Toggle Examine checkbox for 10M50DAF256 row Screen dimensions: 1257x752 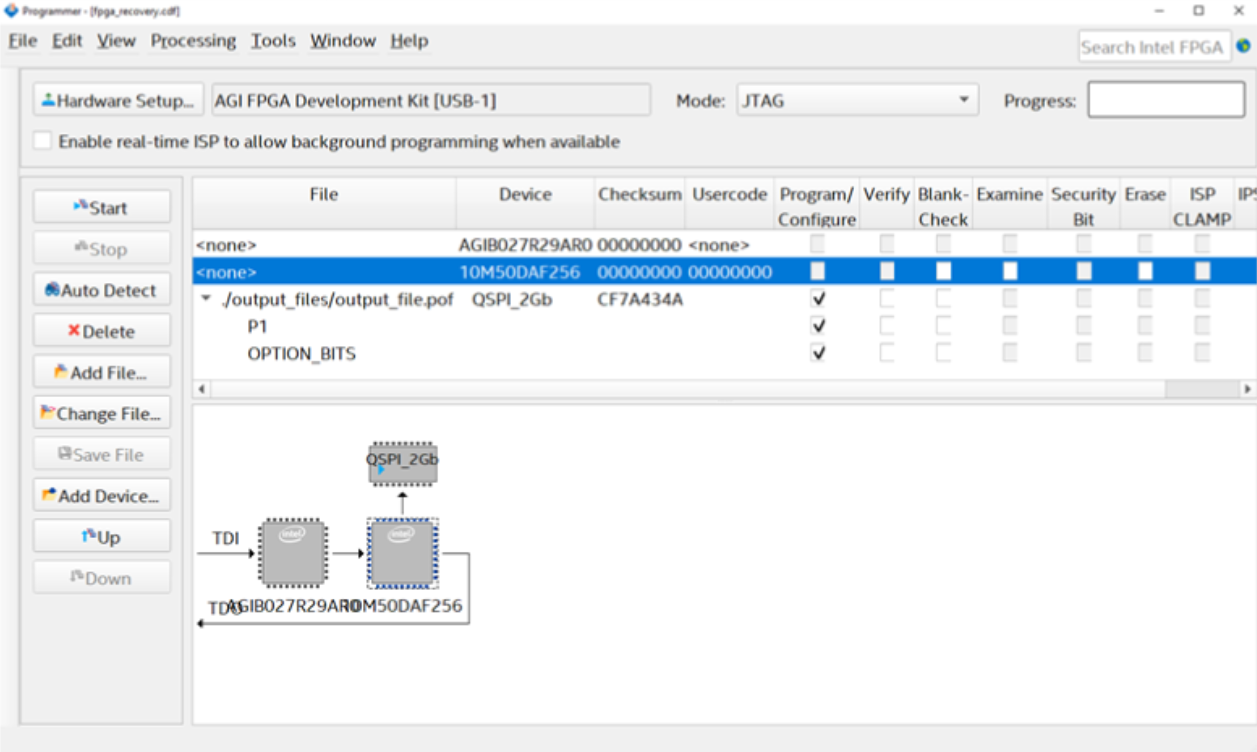pyautogui.click(x=1010, y=271)
